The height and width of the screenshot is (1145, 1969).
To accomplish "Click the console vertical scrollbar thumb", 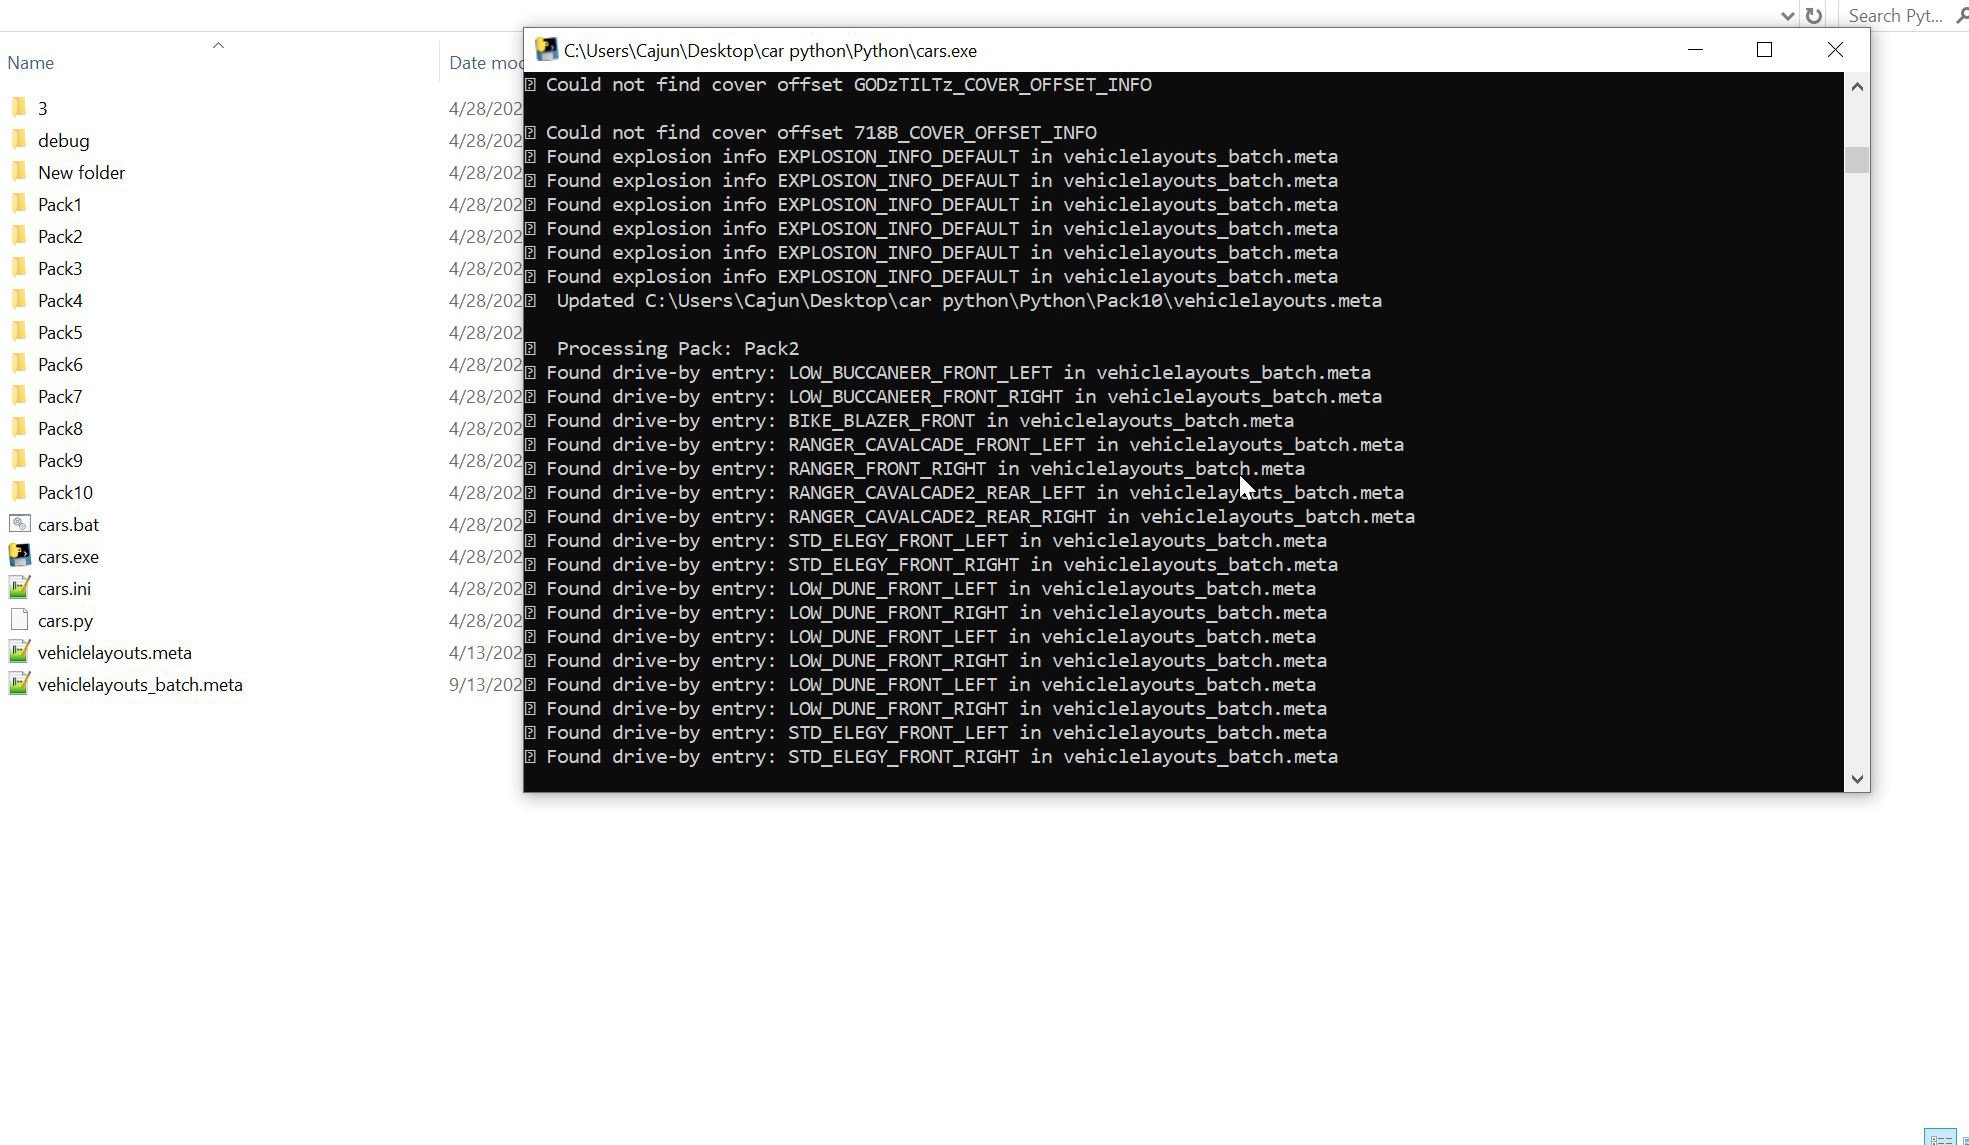I will (x=1857, y=160).
